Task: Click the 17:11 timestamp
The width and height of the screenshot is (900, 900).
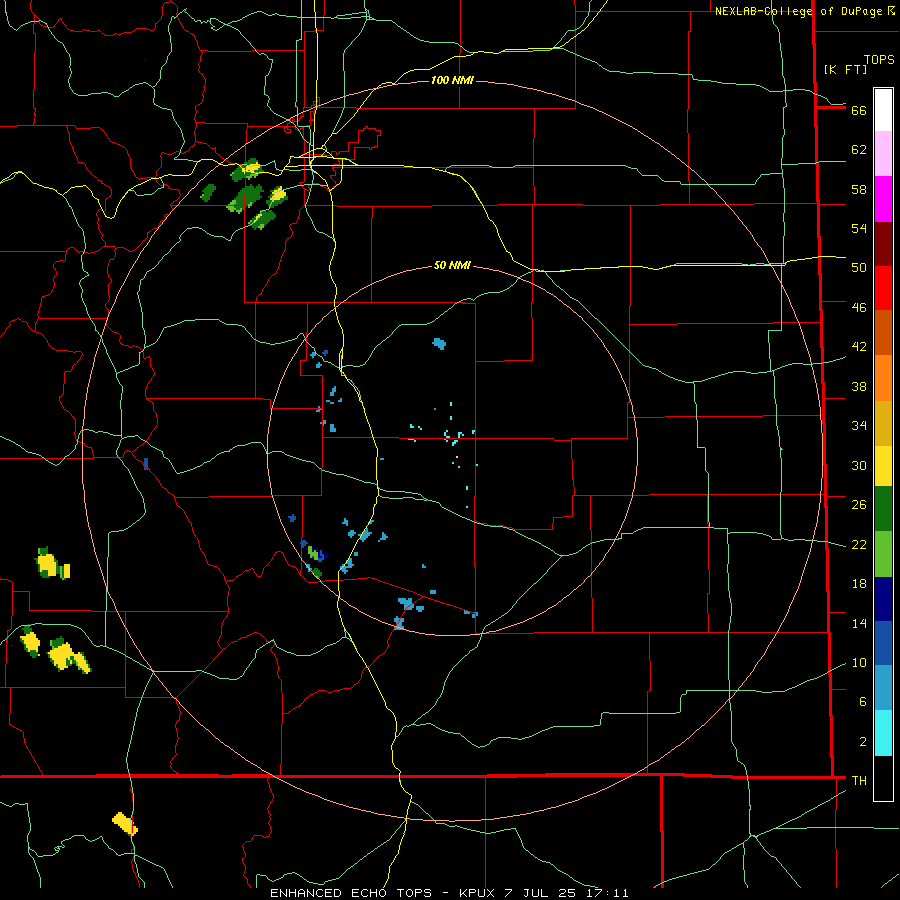Action: click(607, 893)
